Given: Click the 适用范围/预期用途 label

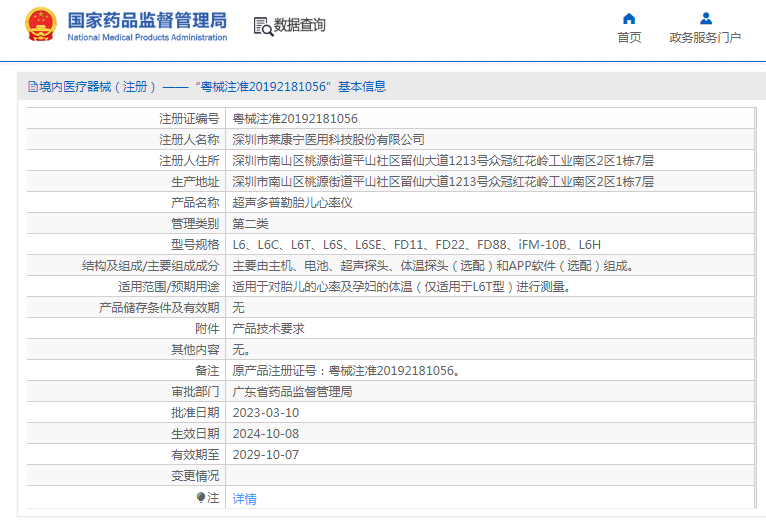Looking at the screenshot, I should (169, 287).
